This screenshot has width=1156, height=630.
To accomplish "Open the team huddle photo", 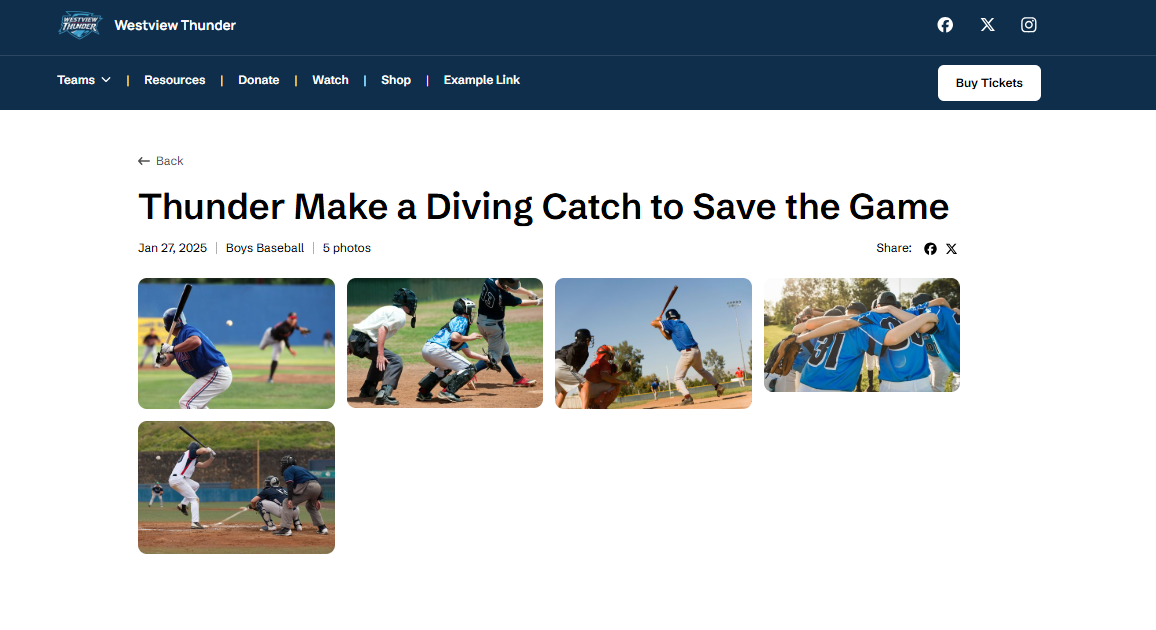I will [862, 335].
